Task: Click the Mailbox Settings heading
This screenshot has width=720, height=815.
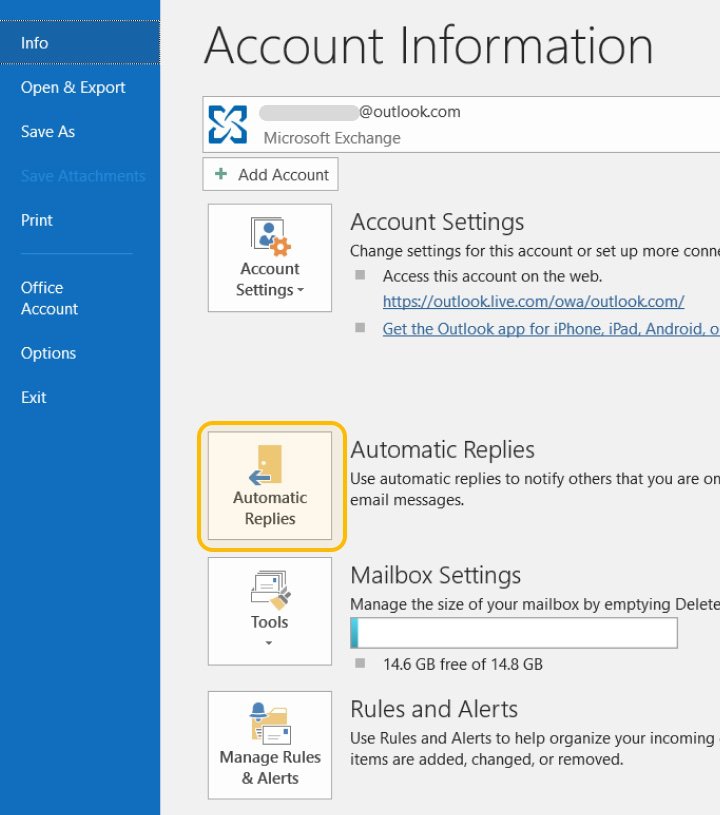Action: click(x=436, y=575)
